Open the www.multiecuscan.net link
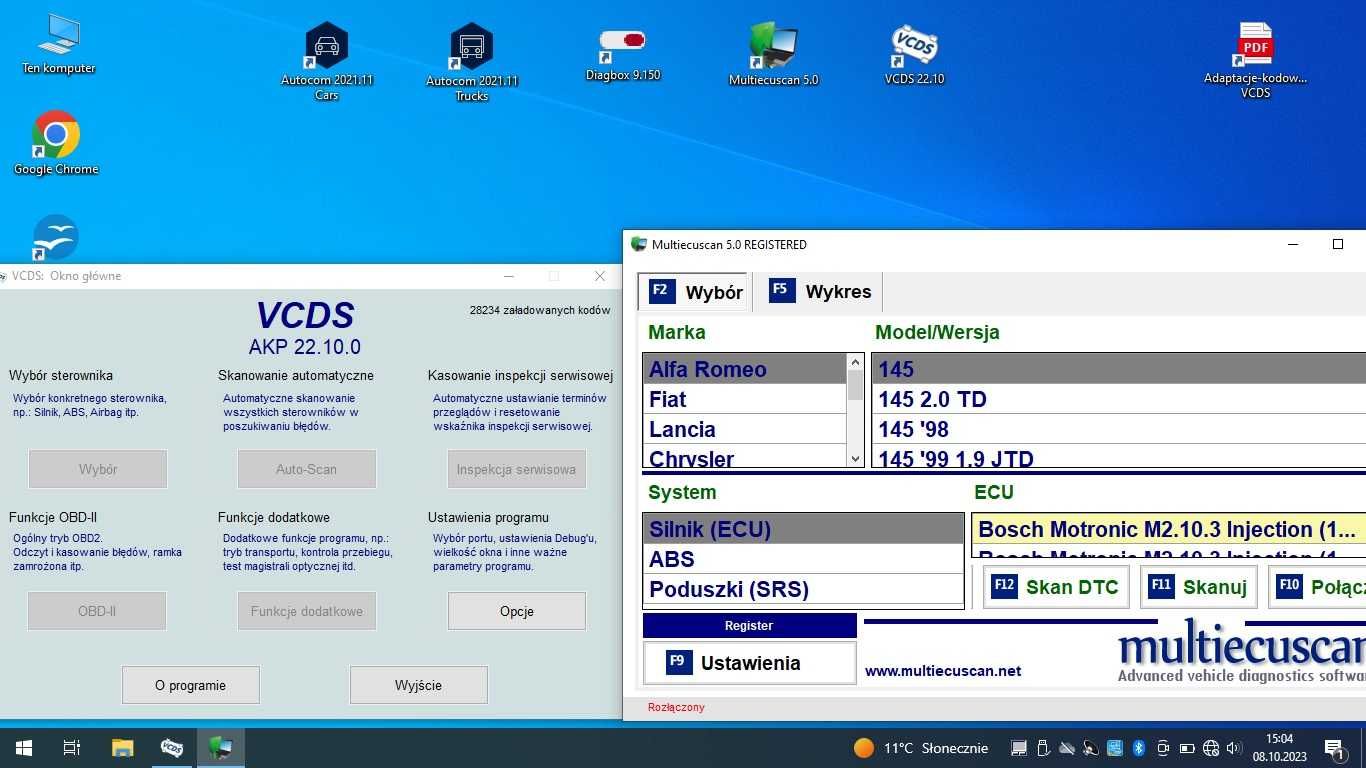Image resolution: width=1366 pixels, height=768 pixels. [943, 671]
